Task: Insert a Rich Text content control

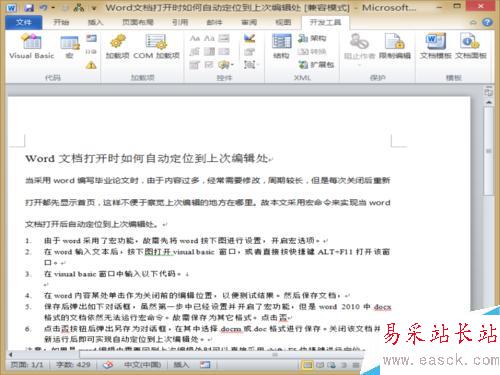Action: (195, 38)
